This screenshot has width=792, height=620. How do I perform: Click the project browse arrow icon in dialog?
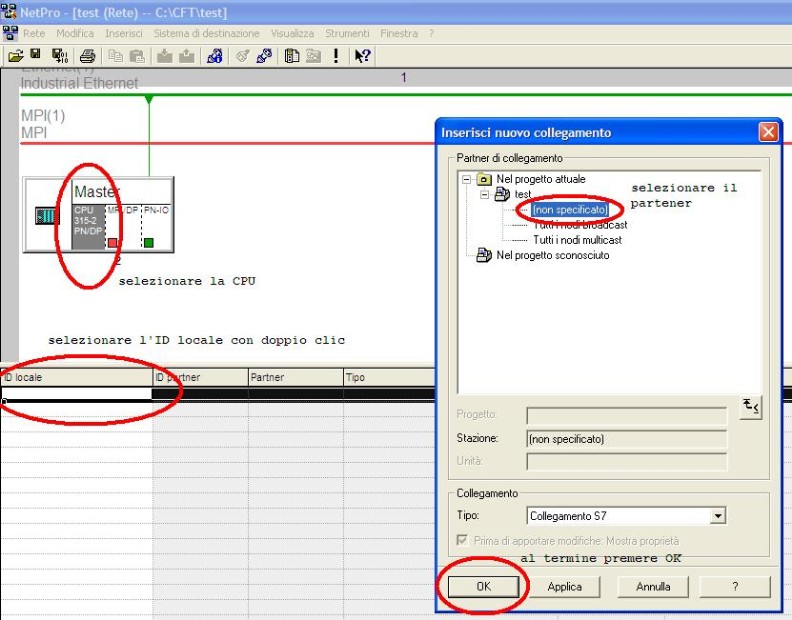pyautogui.click(x=751, y=407)
